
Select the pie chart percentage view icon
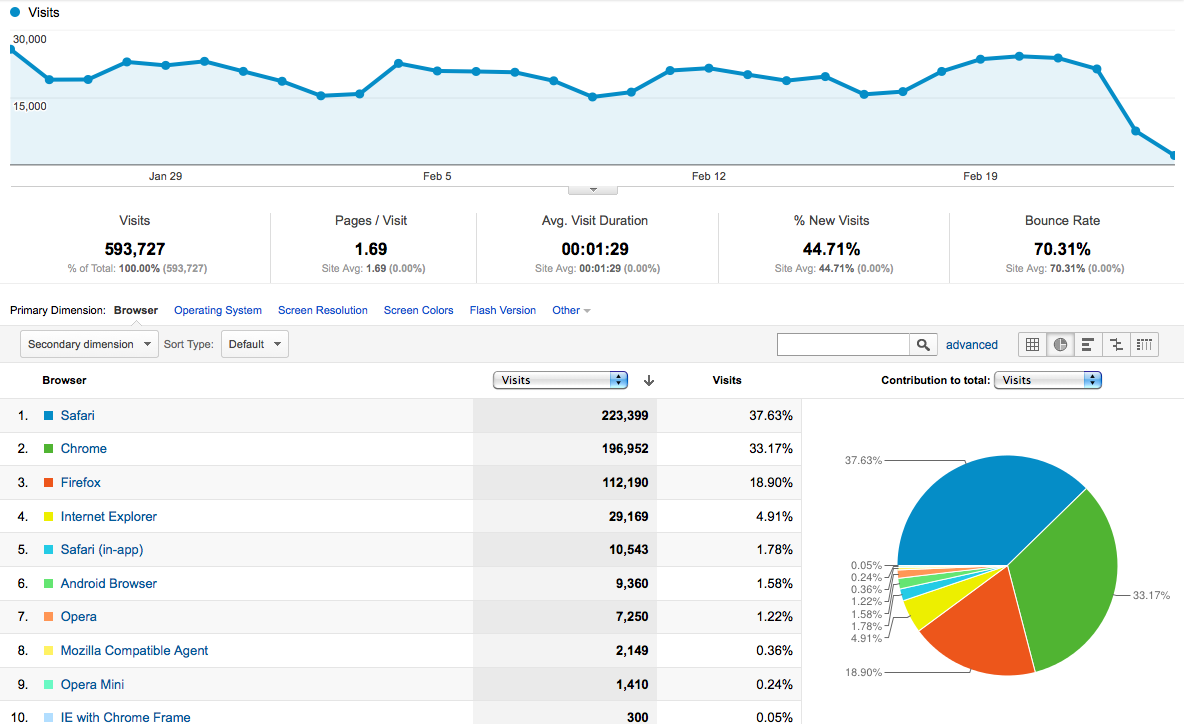pyautogui.click(x=1060, y=345)
